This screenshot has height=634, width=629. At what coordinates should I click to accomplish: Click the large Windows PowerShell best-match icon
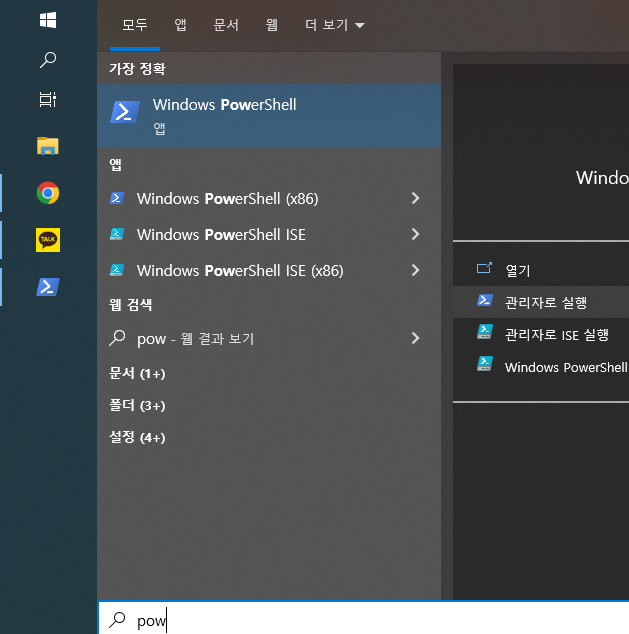point(125,112)
